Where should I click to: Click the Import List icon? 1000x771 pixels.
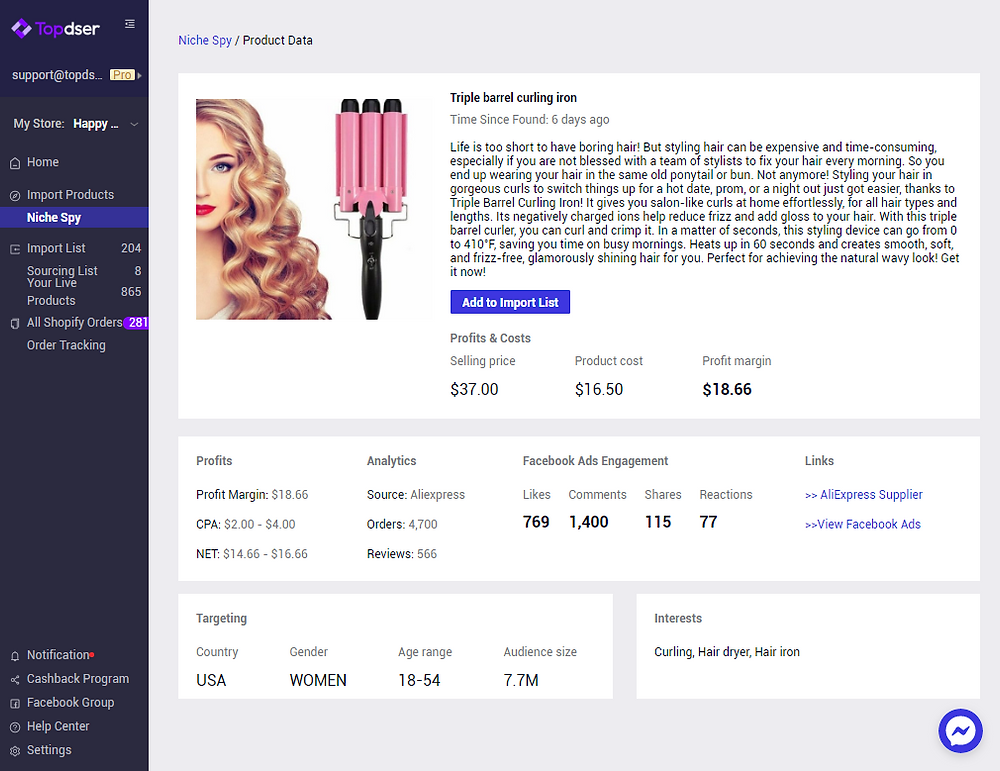click(15, 249)
